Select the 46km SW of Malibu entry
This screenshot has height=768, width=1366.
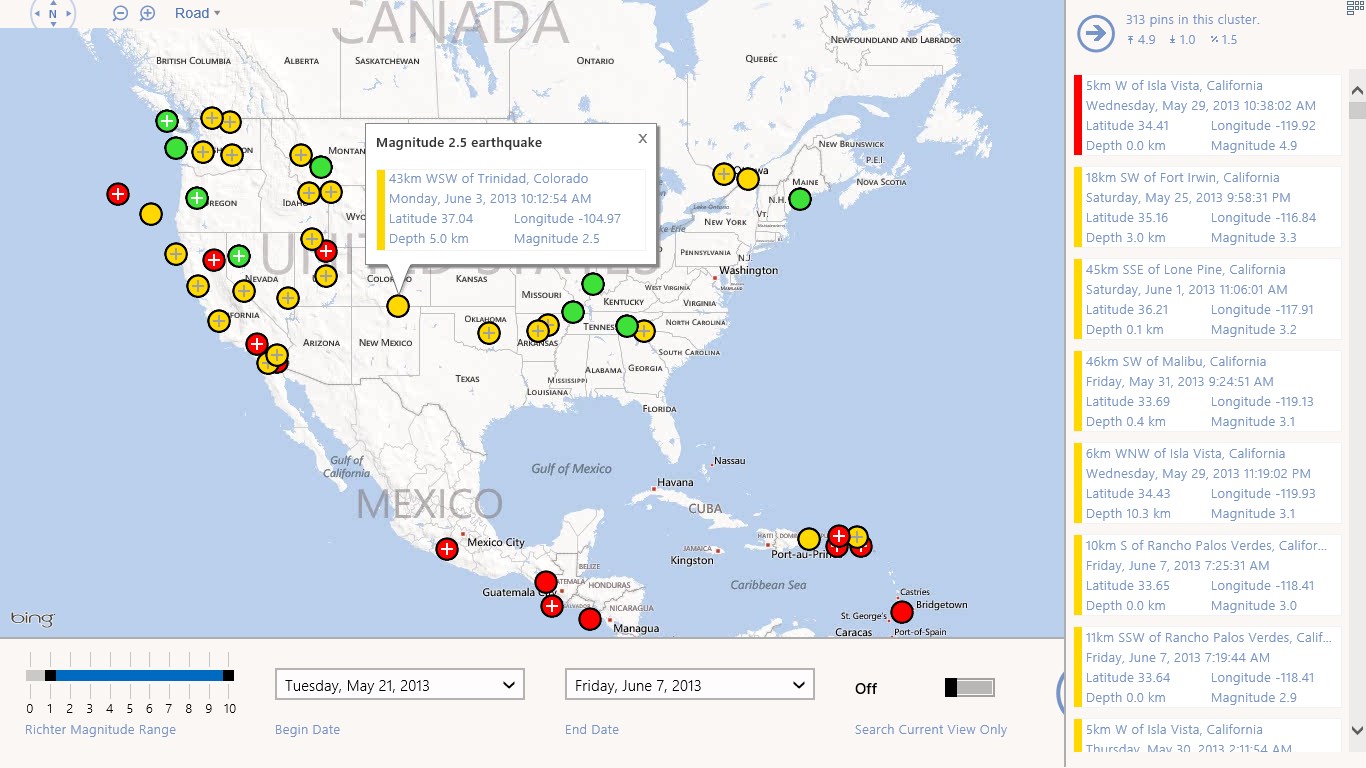[x=1205, y=390]
